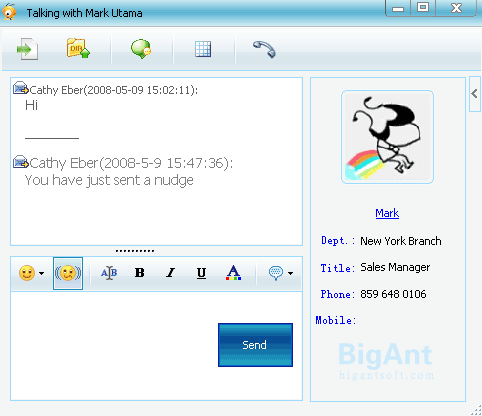
Task: Click Mark's avatar picture
Action: click(387, 137)
